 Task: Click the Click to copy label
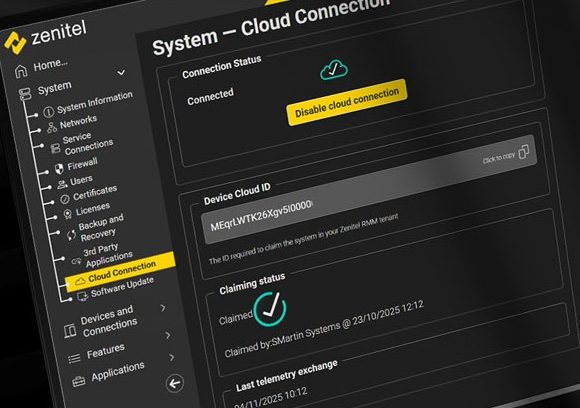499,158
